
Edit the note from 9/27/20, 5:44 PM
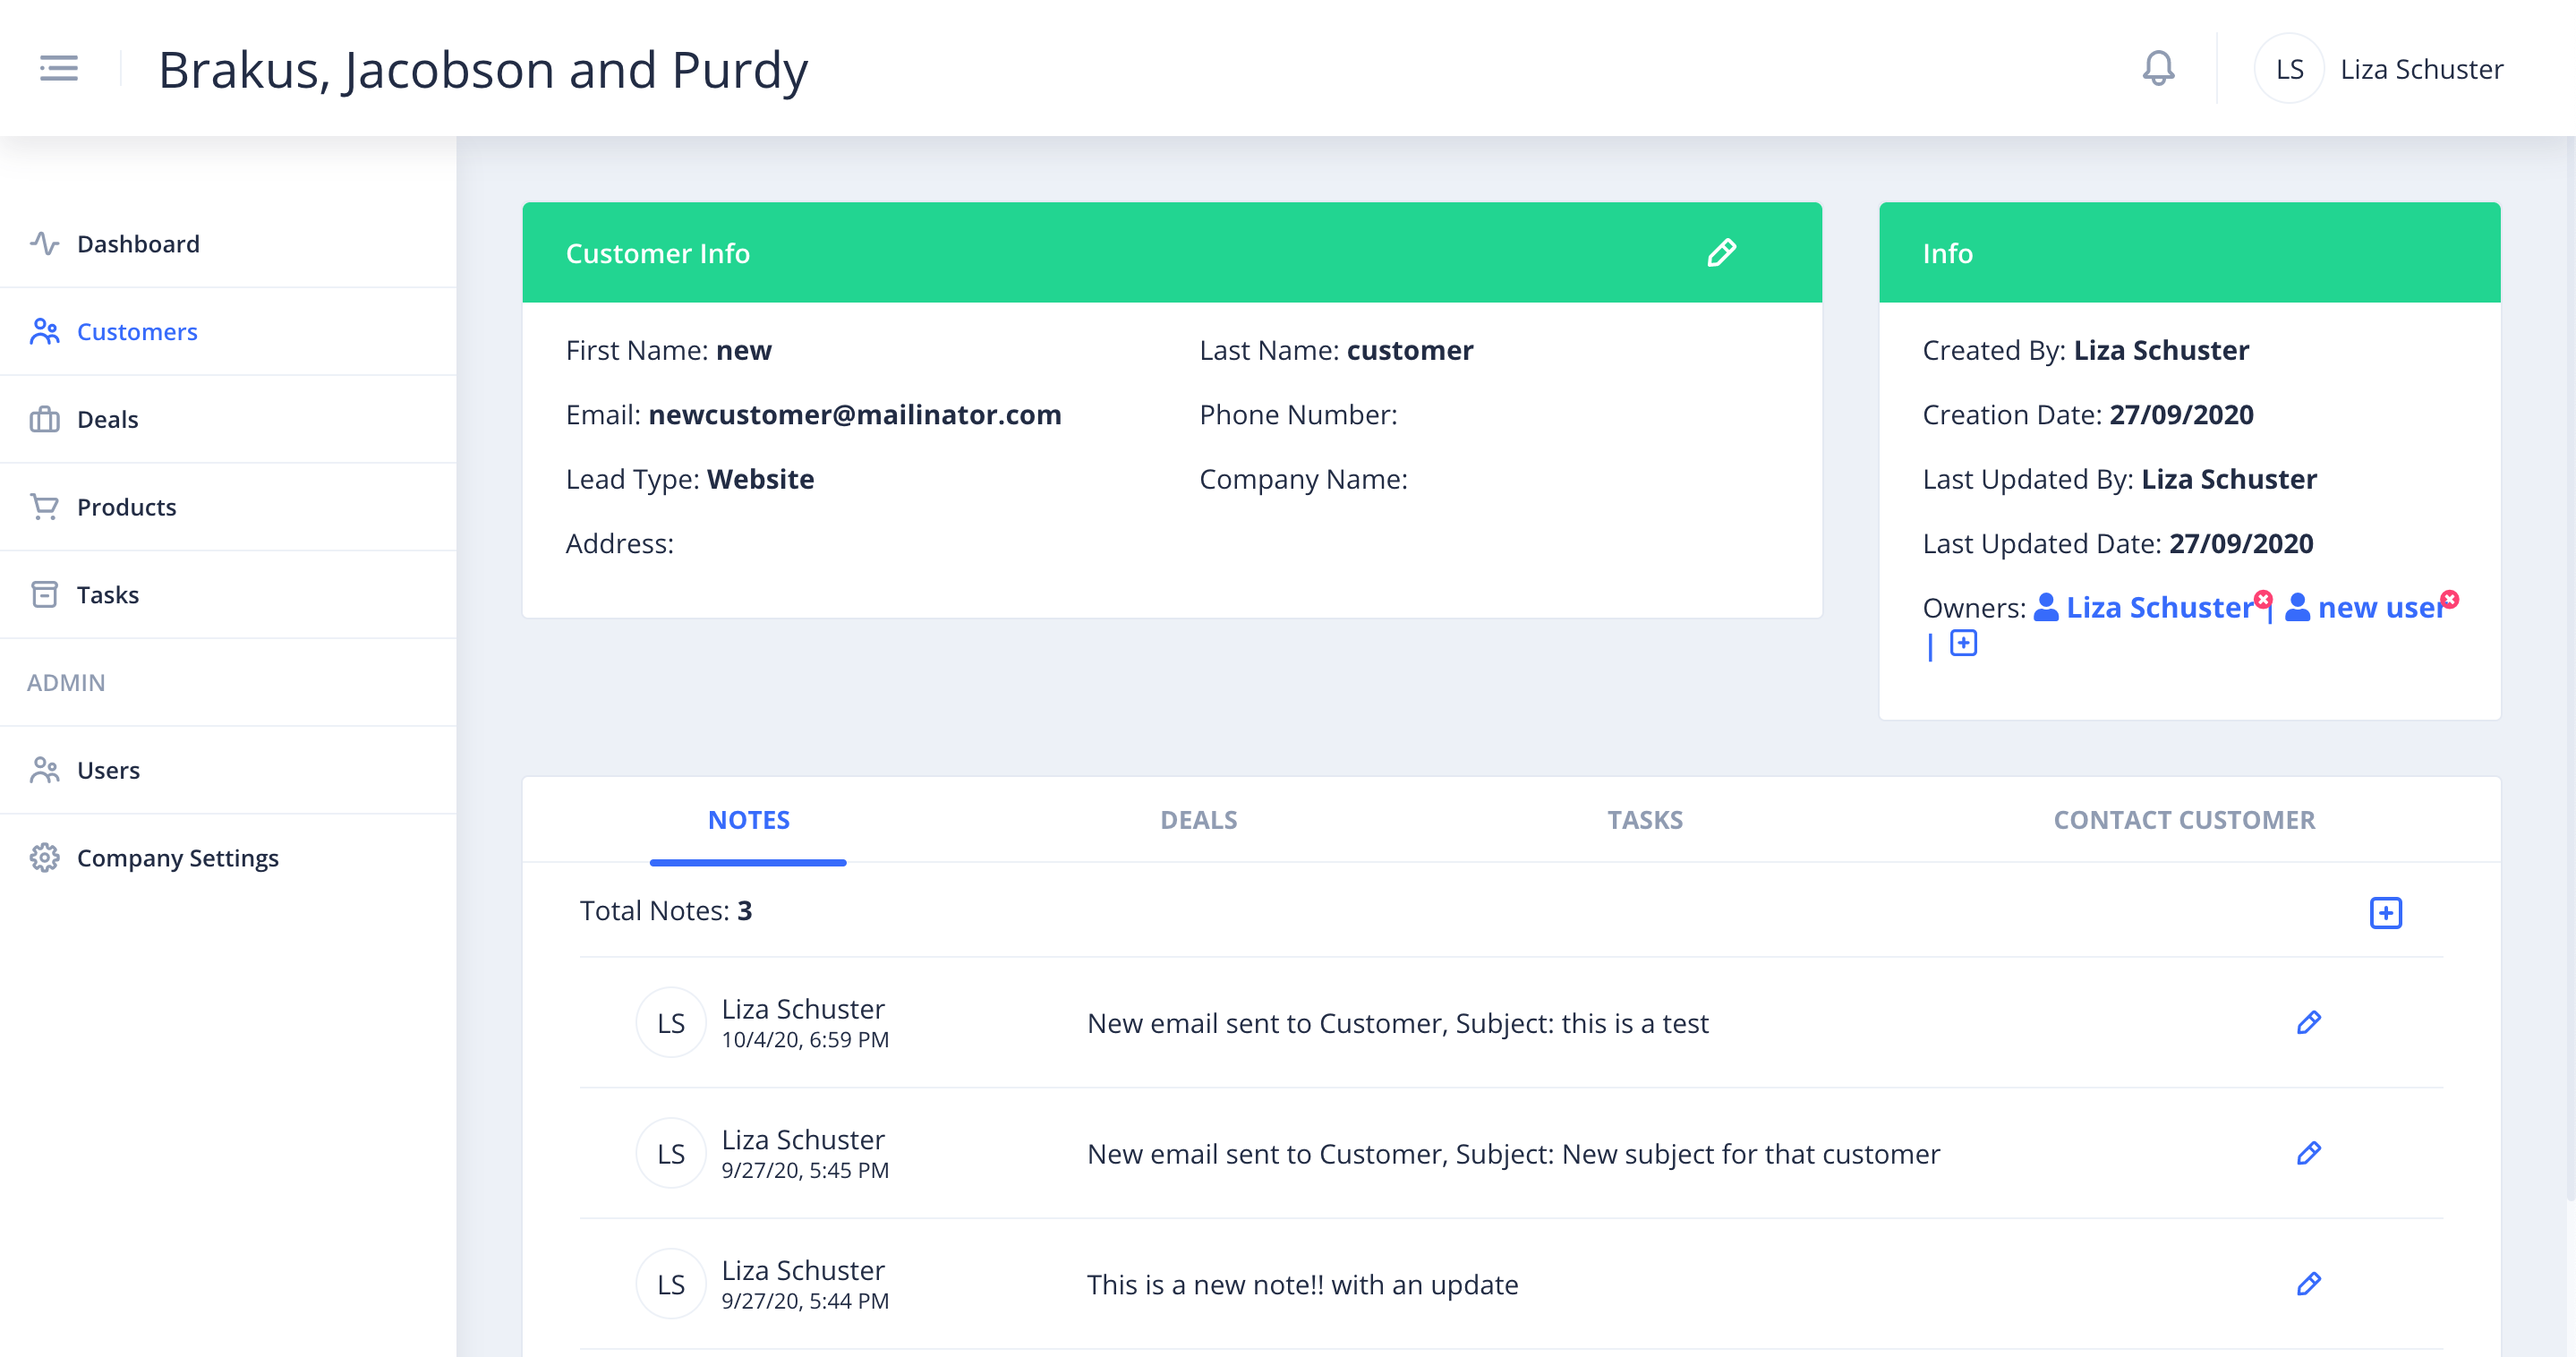coord(2308,1284)
